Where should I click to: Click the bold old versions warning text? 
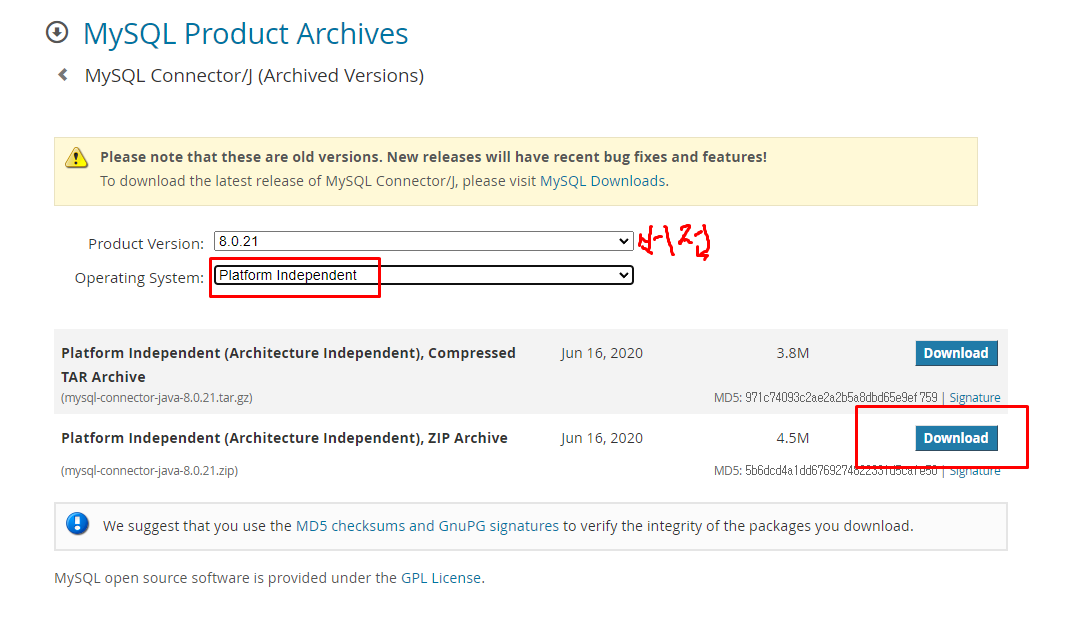[434, 157]
